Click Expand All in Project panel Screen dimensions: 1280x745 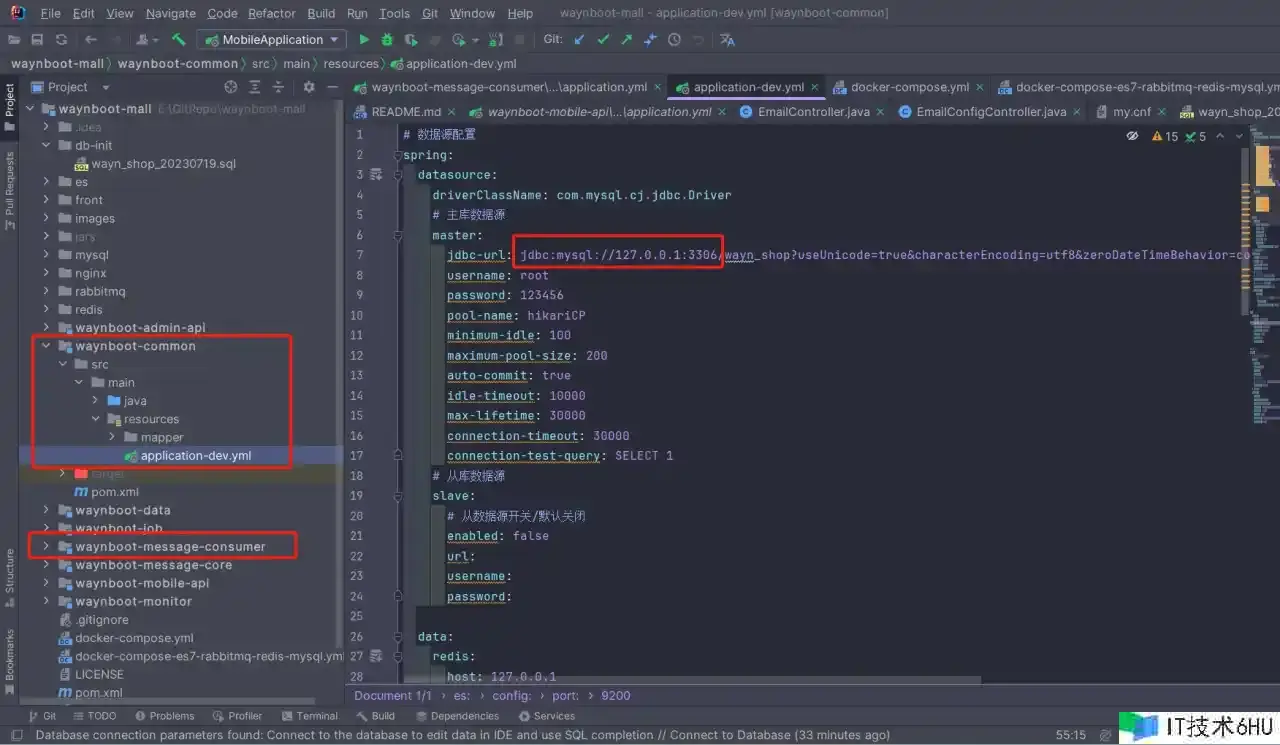(x=255, y=87)
